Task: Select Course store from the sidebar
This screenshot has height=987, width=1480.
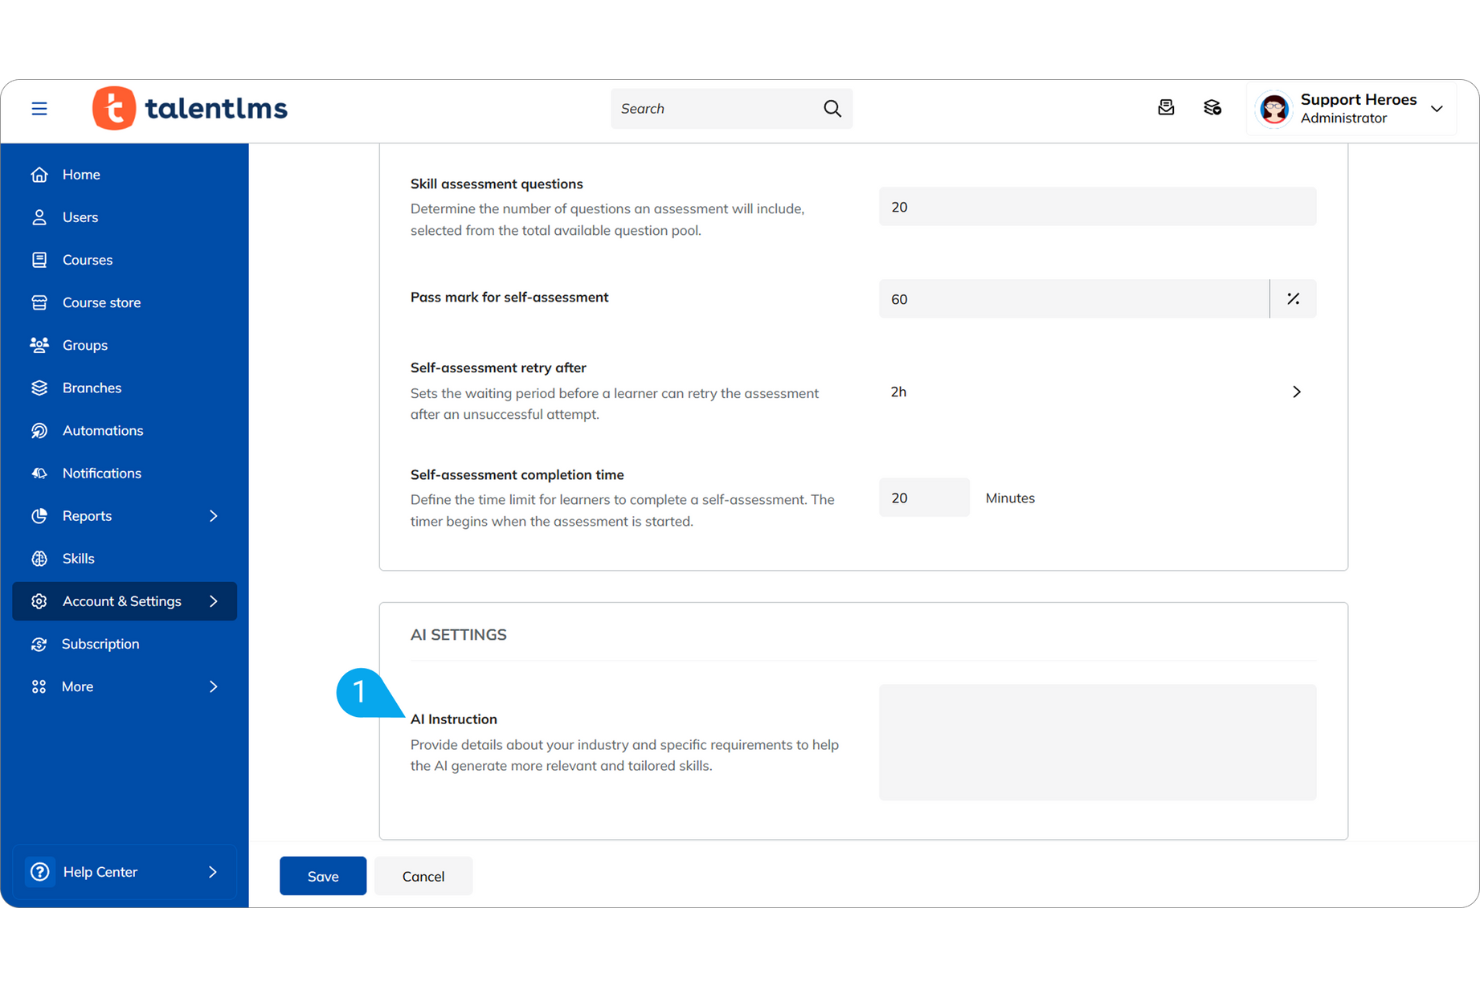Action: pos(100,302)
